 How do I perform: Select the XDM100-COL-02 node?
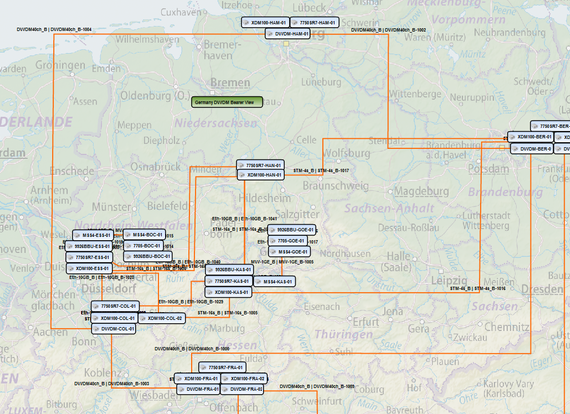click(x=162, y=318)
